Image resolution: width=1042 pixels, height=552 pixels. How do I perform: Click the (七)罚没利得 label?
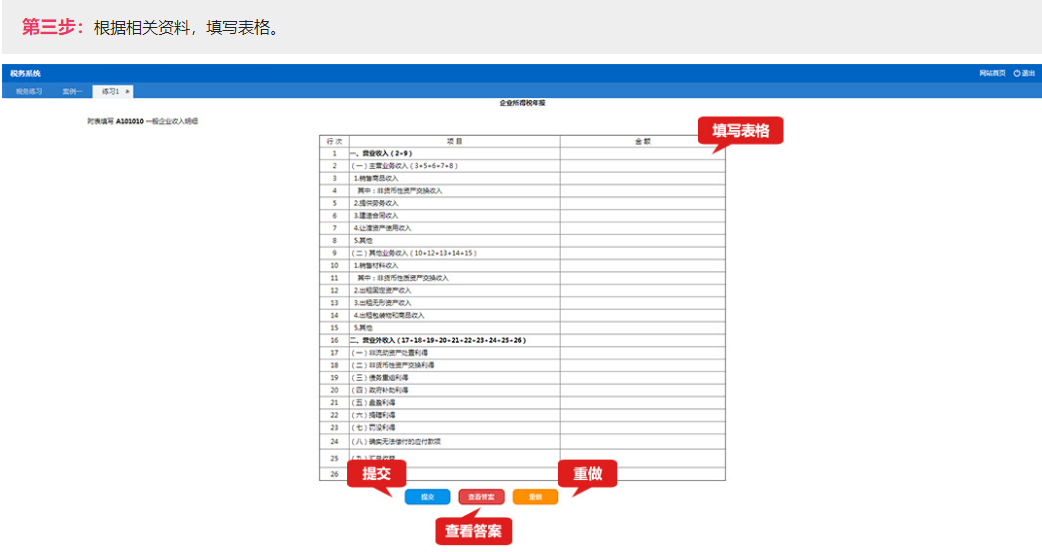click(373, 428)
